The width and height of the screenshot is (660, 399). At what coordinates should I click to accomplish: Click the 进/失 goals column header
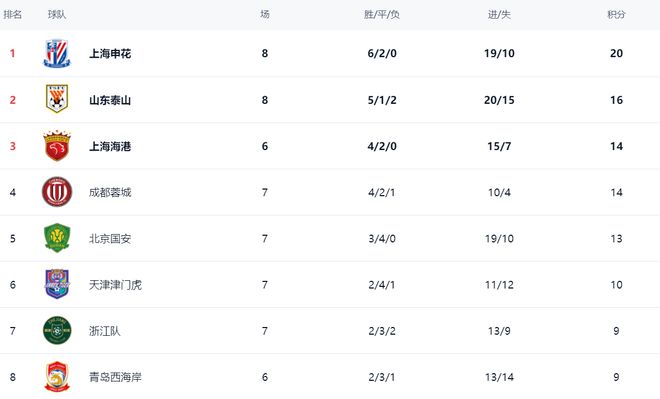click(499, 15)
